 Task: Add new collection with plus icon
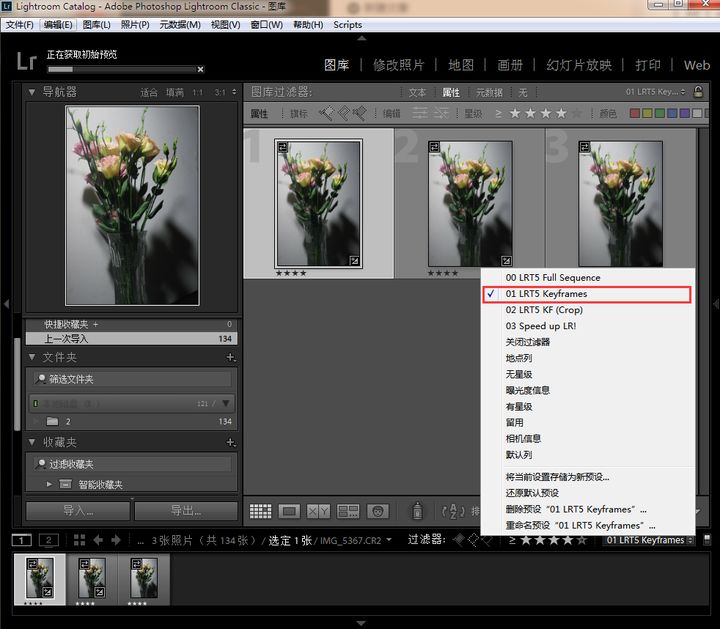coord(231,442)
